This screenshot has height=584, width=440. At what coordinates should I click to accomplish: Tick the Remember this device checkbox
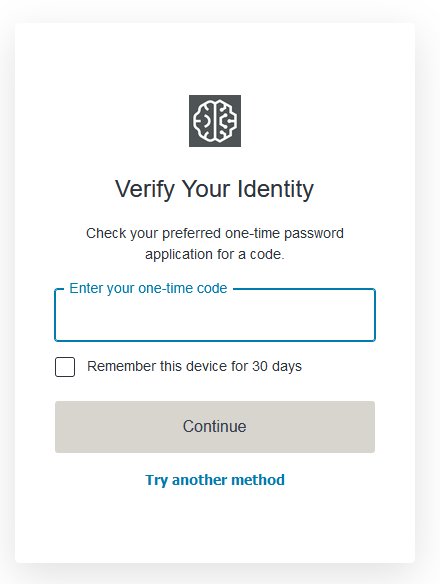point(65,367)
